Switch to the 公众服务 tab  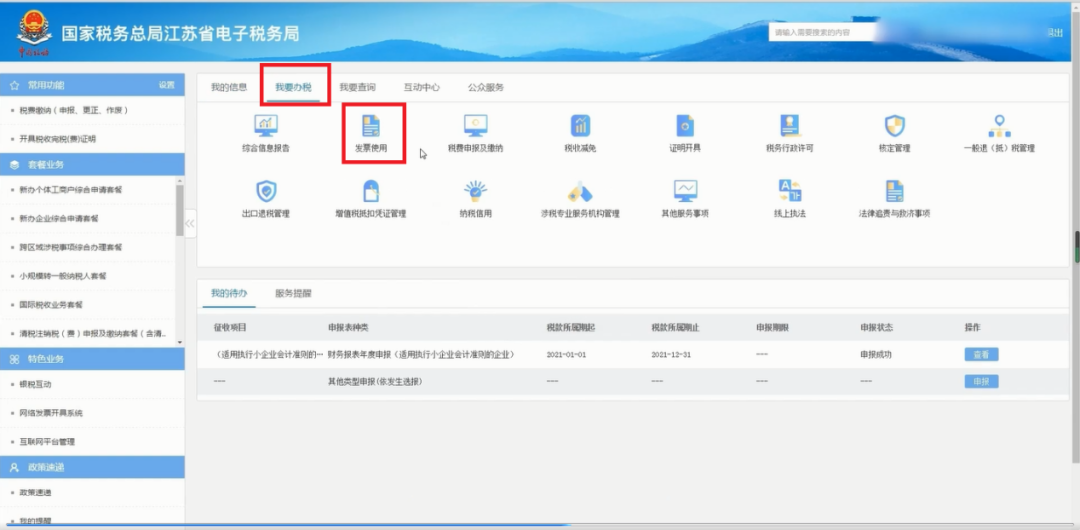click(x=486, y=88)
